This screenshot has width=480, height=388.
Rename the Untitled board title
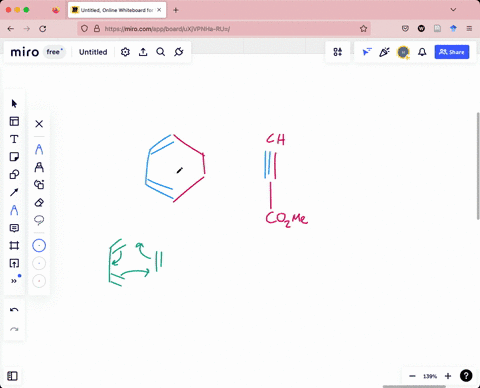93,52
